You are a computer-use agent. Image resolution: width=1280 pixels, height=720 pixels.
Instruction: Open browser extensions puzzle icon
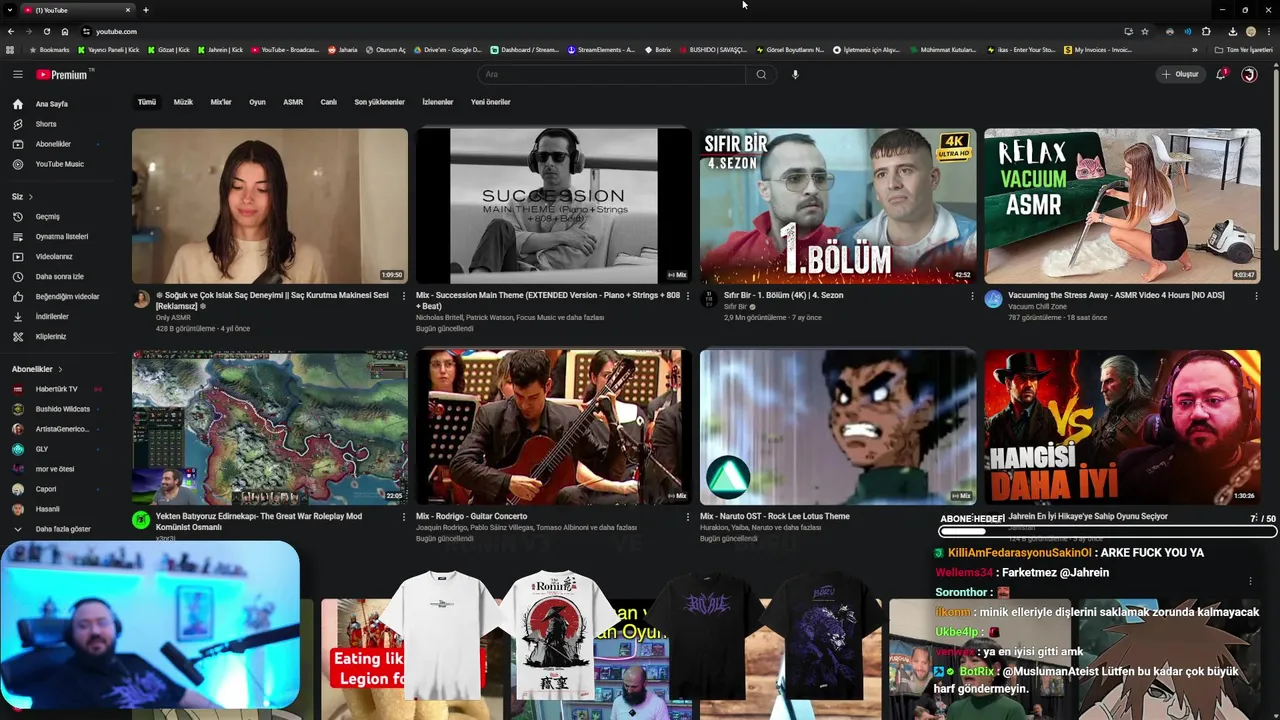coord(1206,31)
